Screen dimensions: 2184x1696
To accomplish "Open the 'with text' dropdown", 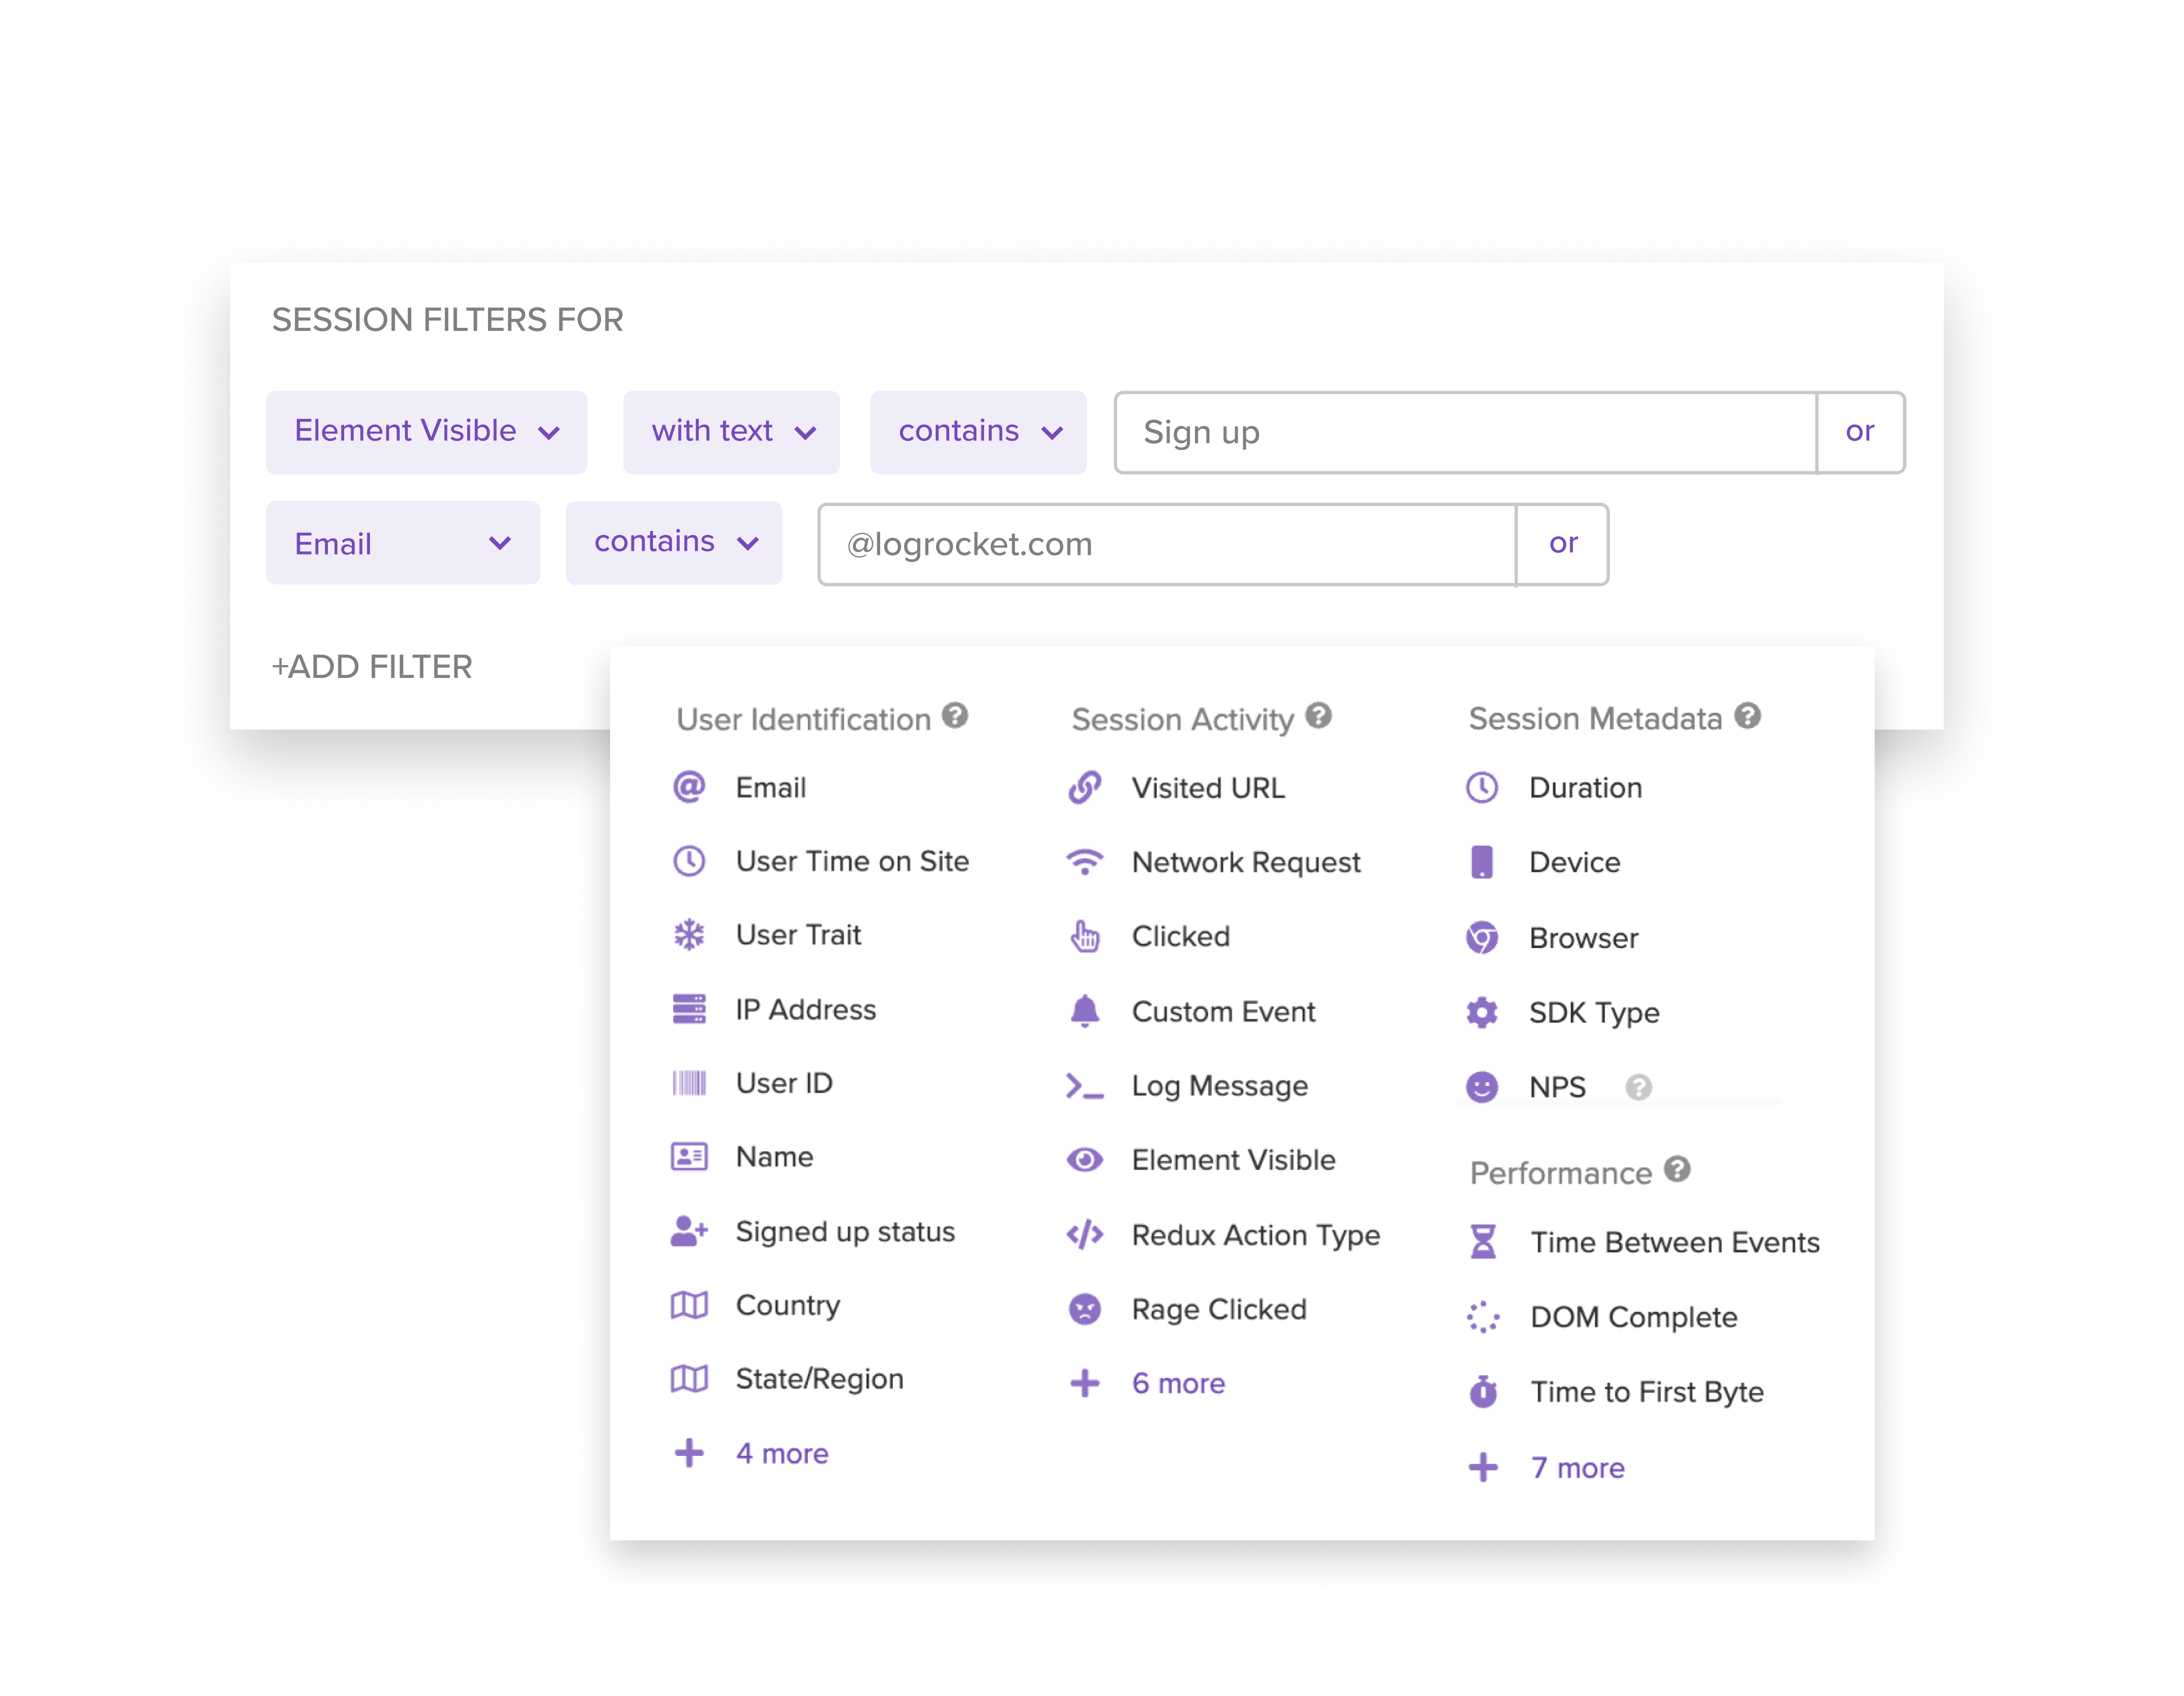I will (x=731, y=432).
